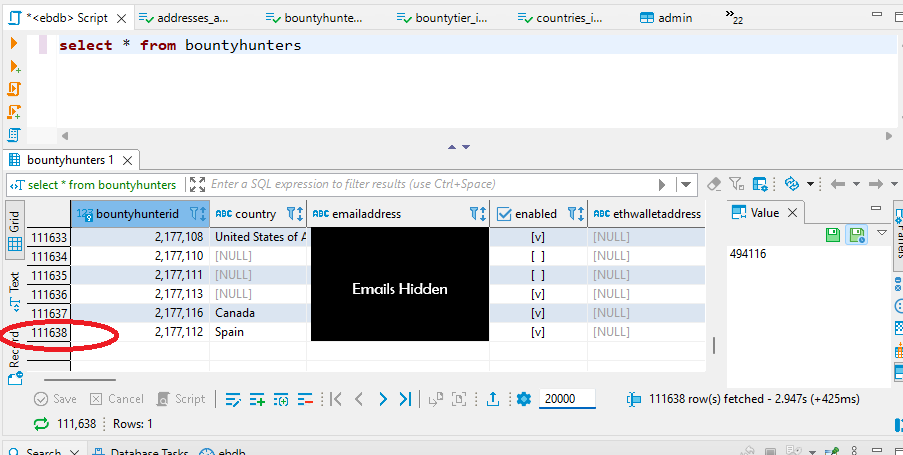Show hidden editor tabs overflow list

pyautogui.click(x=732, y=18)
